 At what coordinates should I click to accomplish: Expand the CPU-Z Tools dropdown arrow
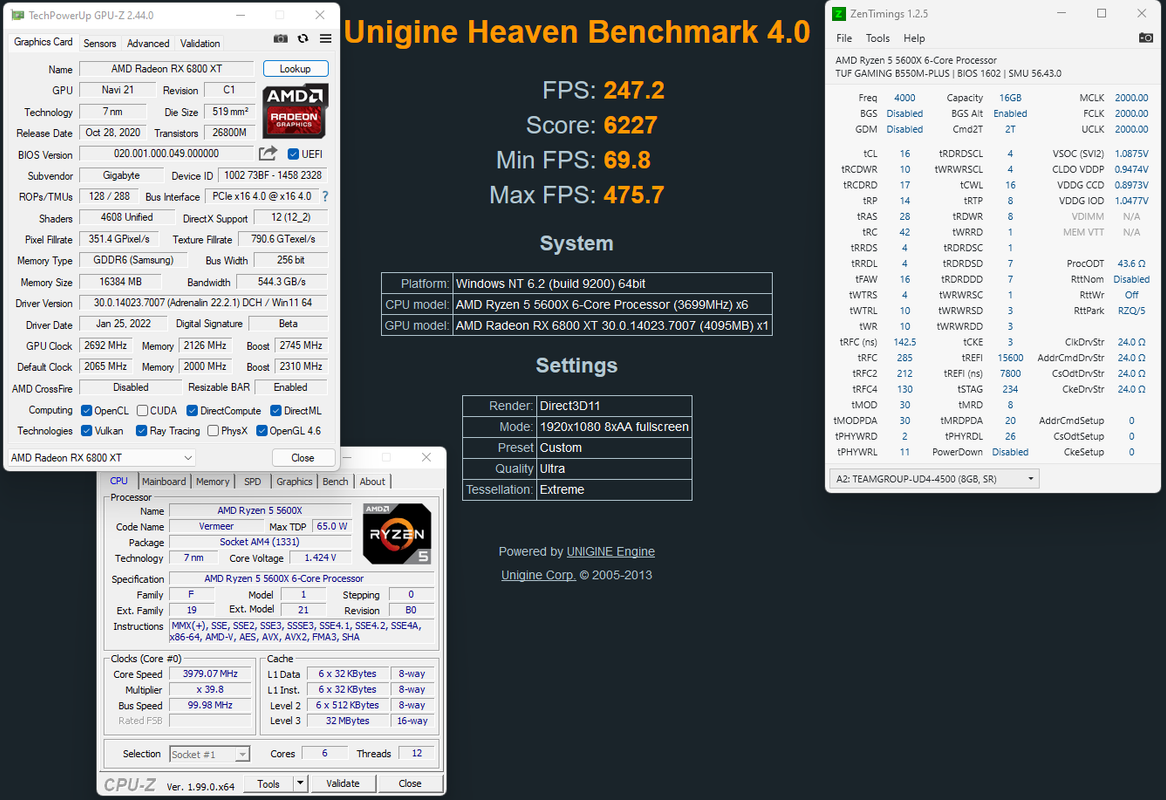pyautogui.click(x=300, y=783)
